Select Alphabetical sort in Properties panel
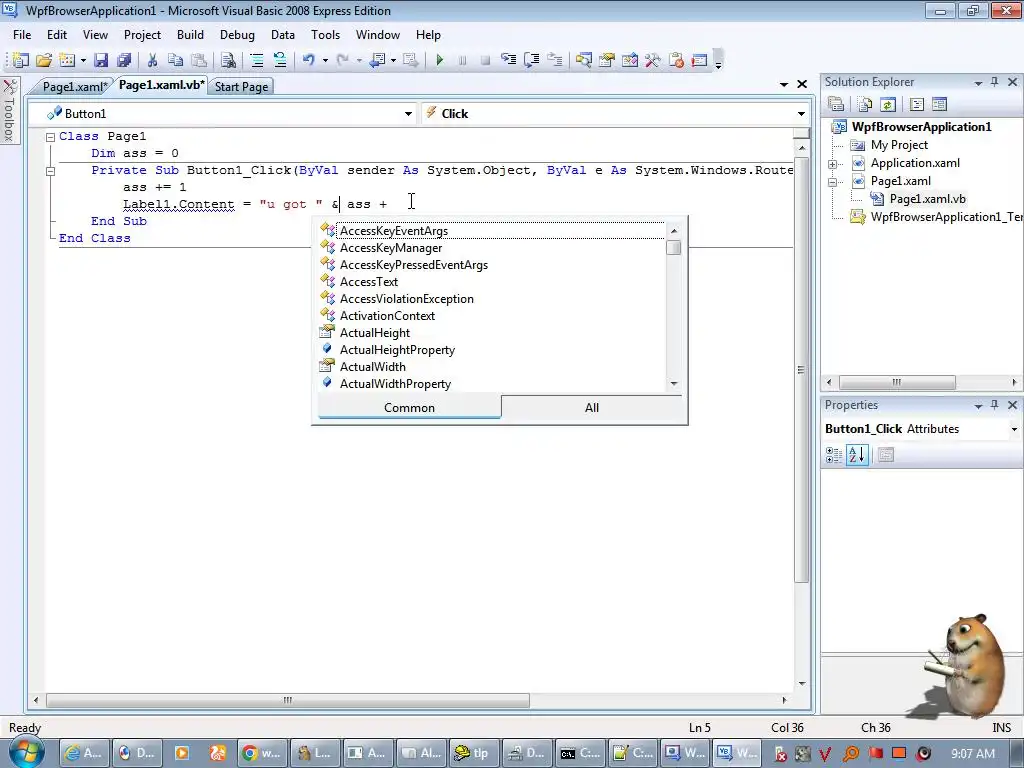Image resolution: width=1024 pixels, height=768 pixels. (857, 455)
